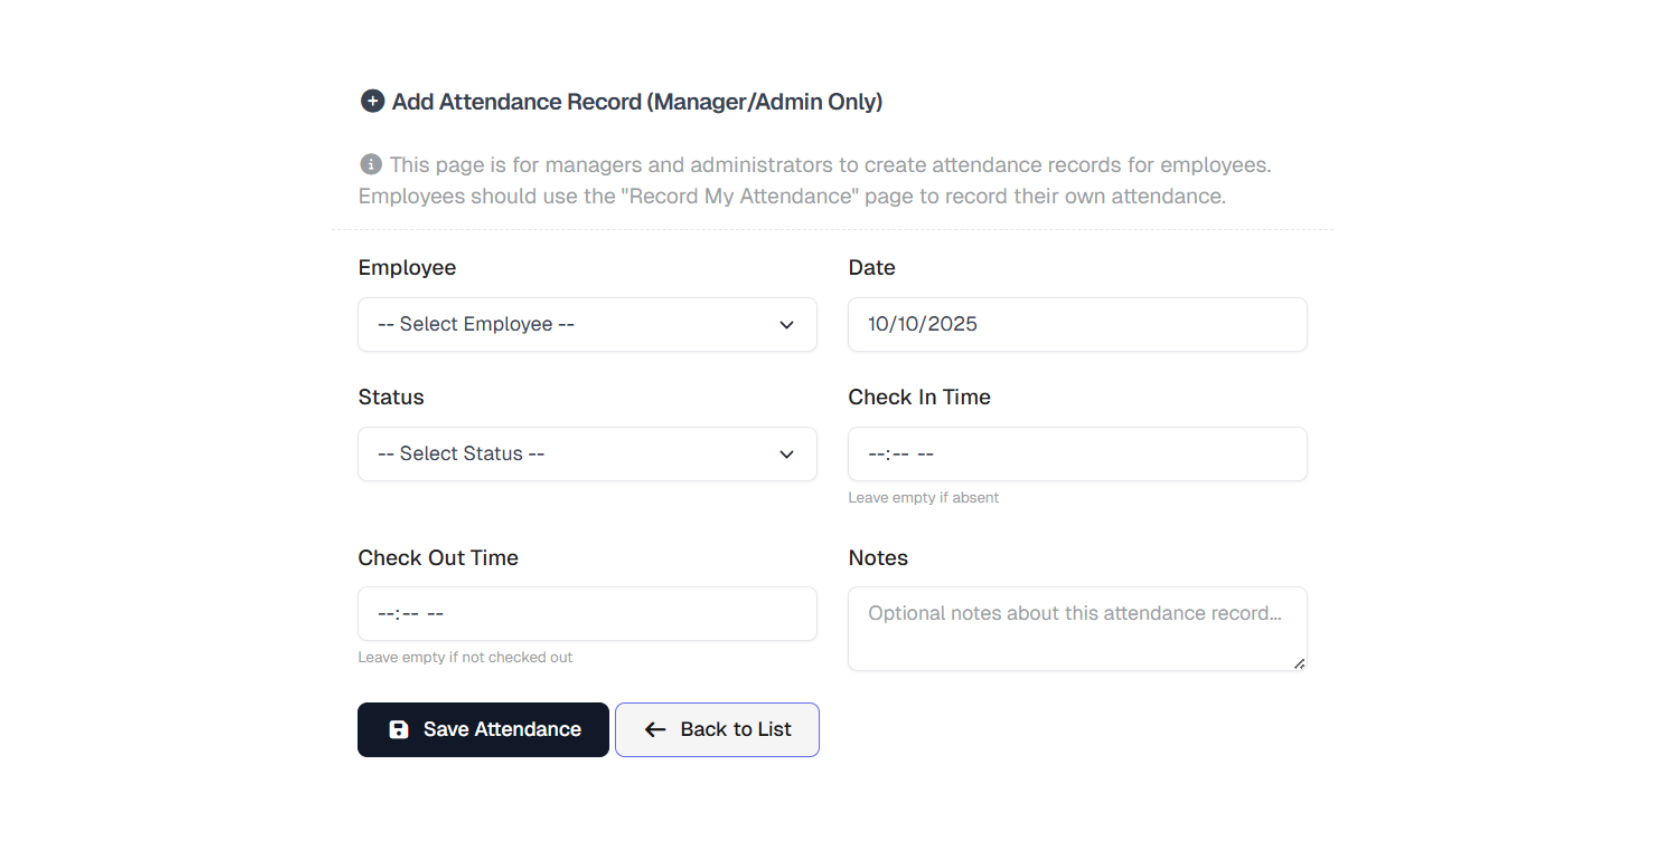Click the Employee field label
The width and height of the screenshot is (1656, 846).
(406, 267)
